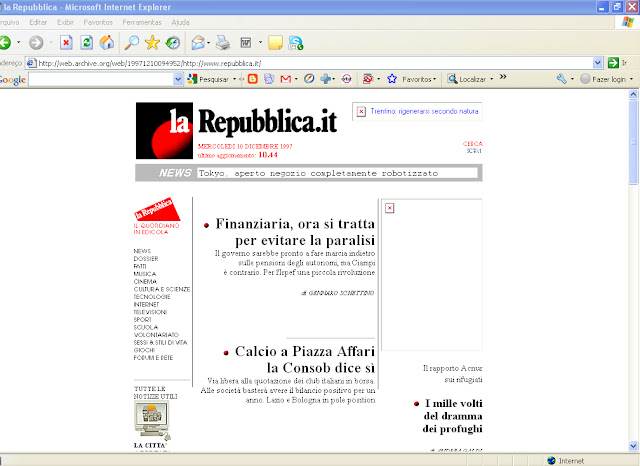Click the Fazer login button
Viewport: 640px width, 466px height.
coord(604,79)
